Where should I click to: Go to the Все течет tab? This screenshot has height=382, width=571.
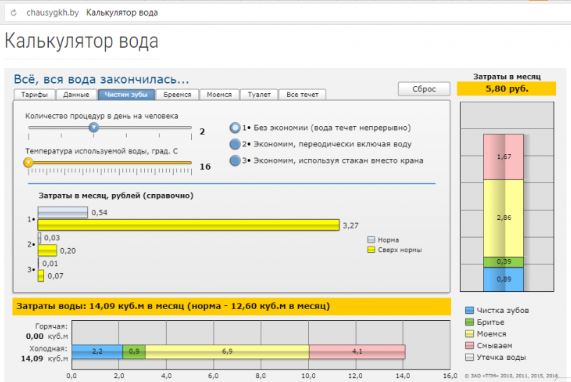(302, 95)
